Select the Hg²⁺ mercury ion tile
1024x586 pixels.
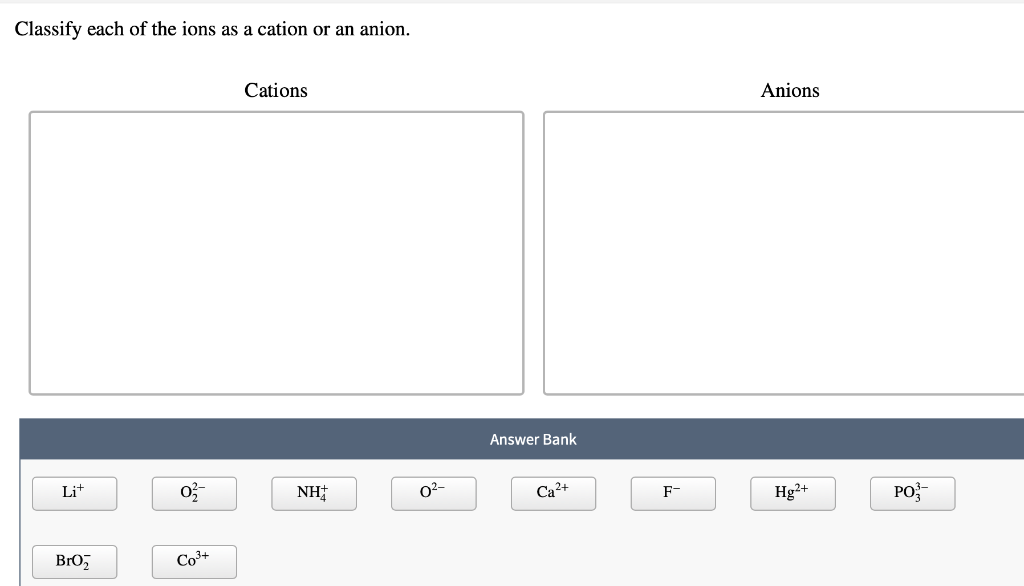pyautogui.click(x=793, y=493)
